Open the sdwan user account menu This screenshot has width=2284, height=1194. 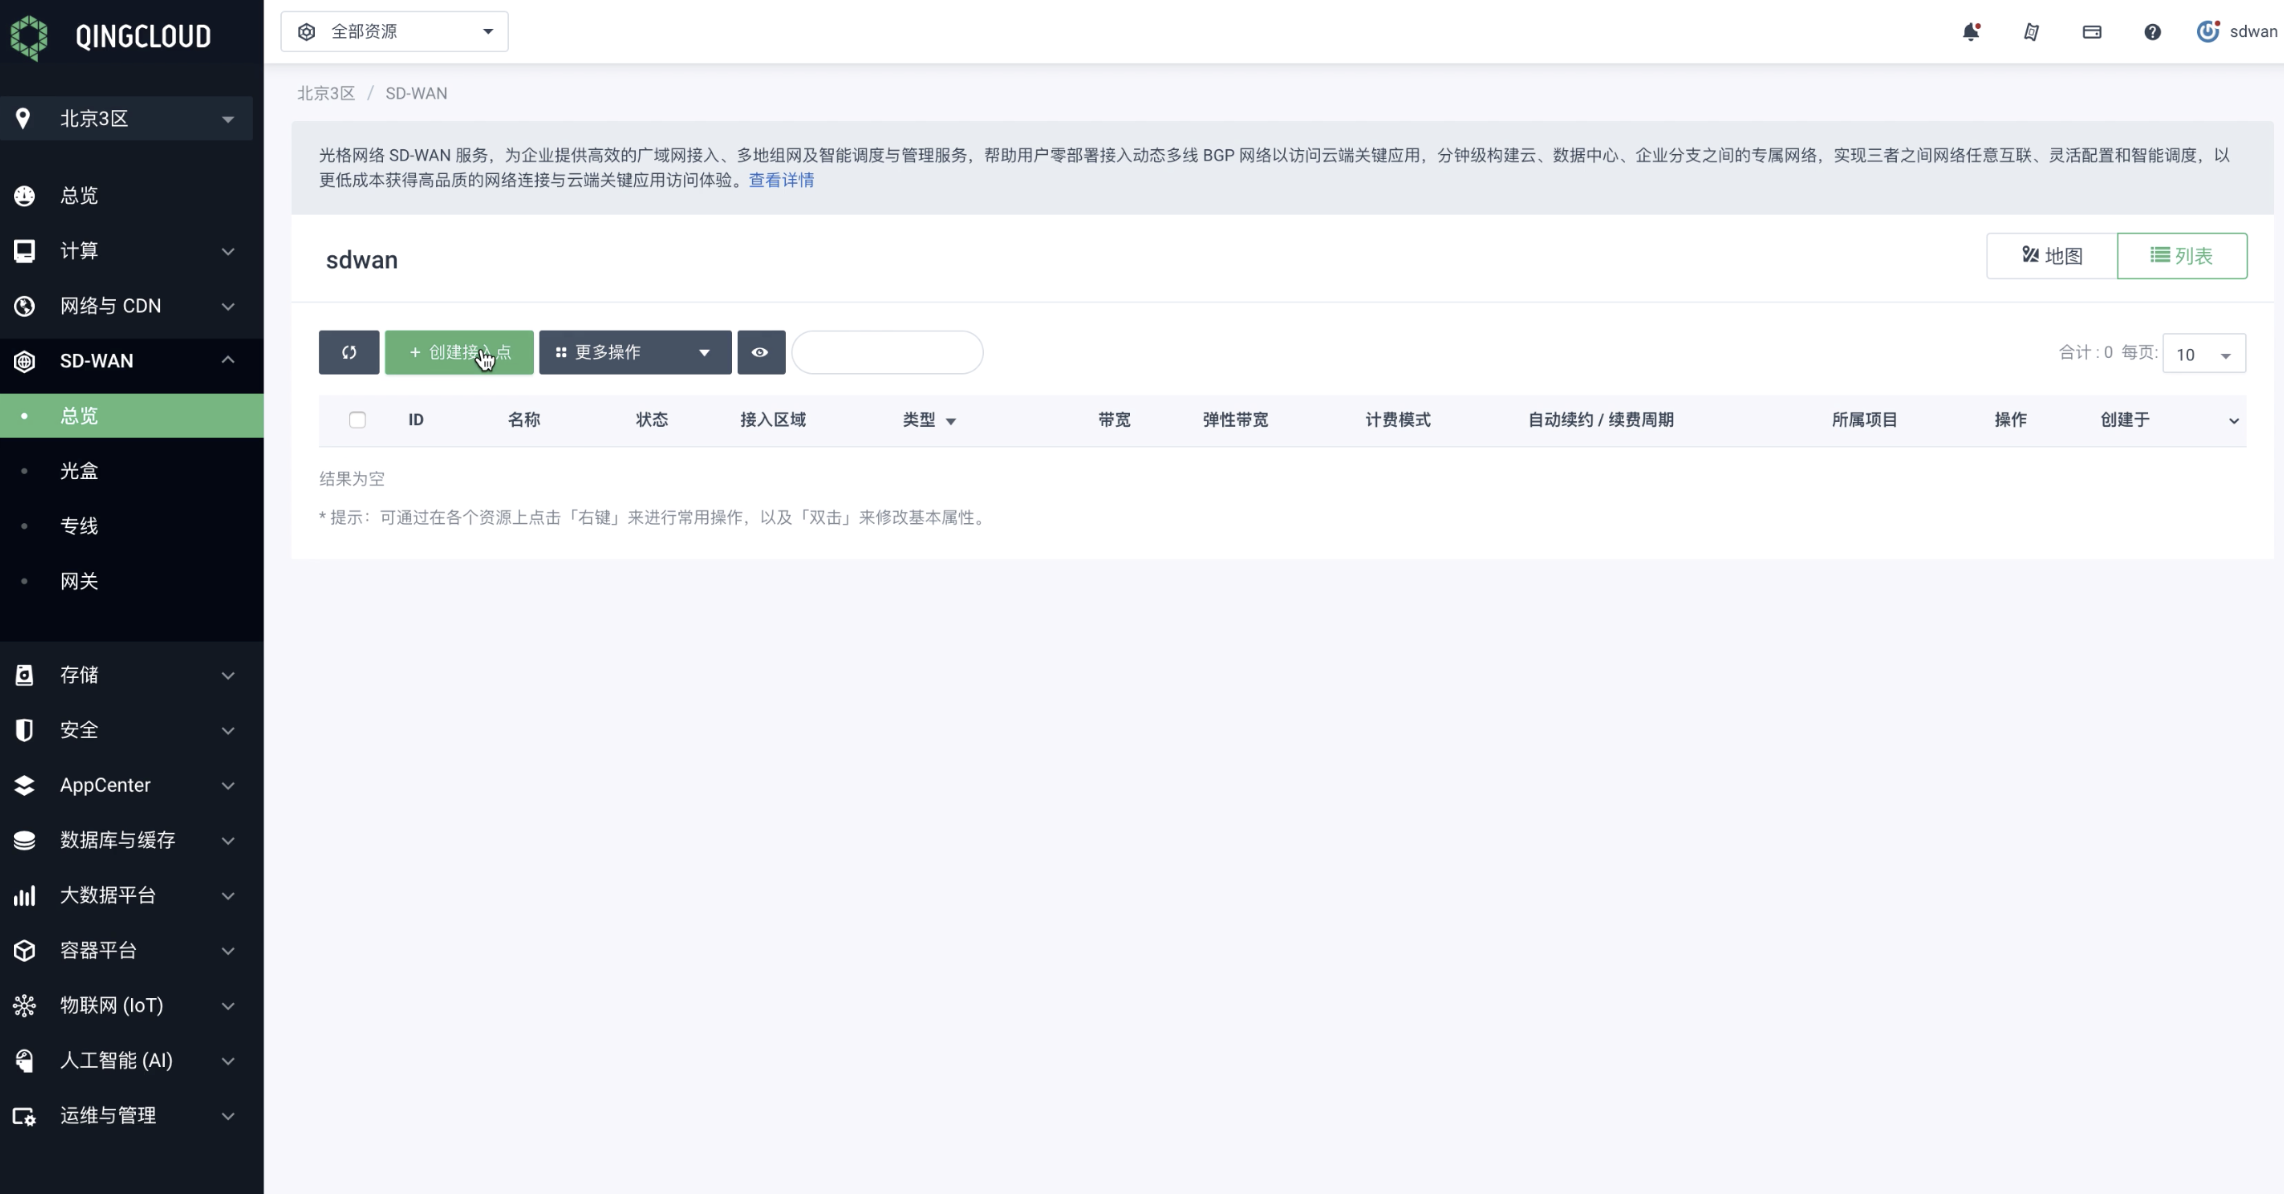(2236, 32)
